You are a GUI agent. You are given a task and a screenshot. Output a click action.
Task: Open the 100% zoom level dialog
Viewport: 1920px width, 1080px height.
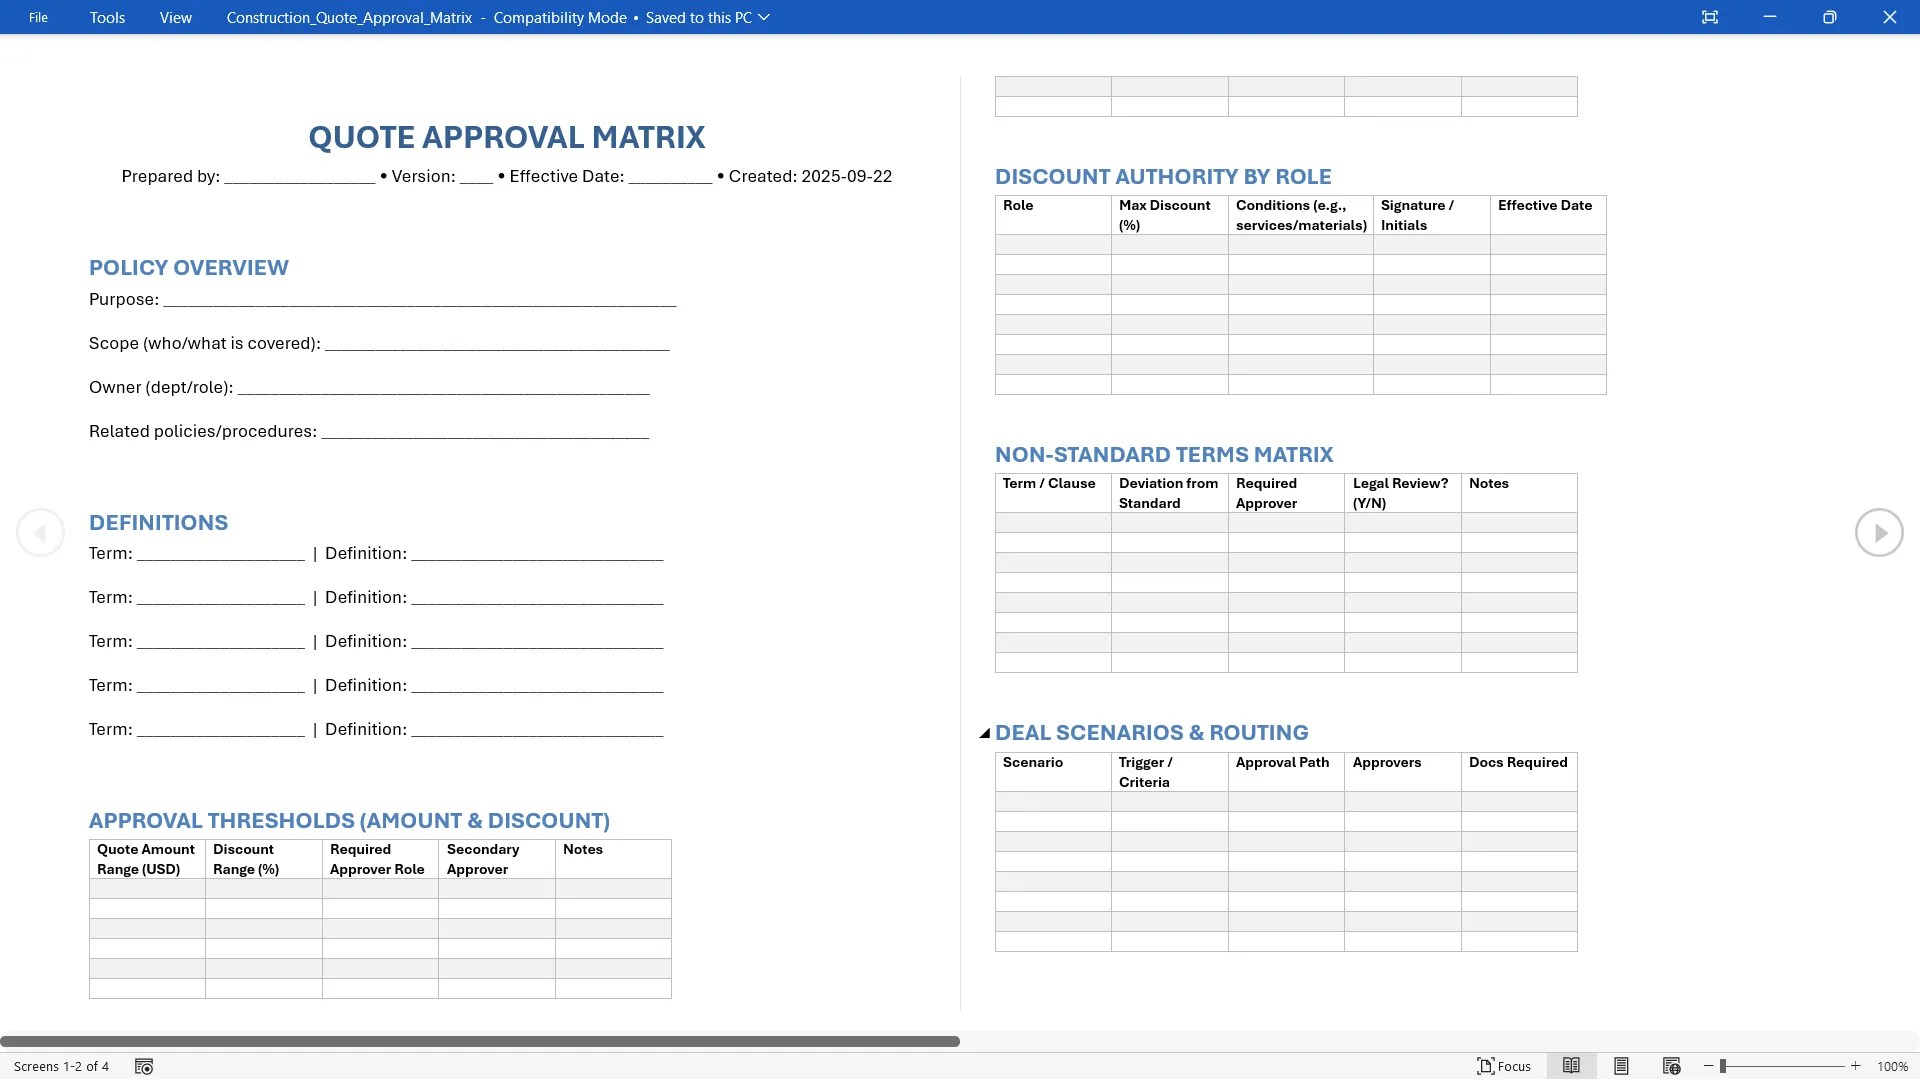1892,1066
